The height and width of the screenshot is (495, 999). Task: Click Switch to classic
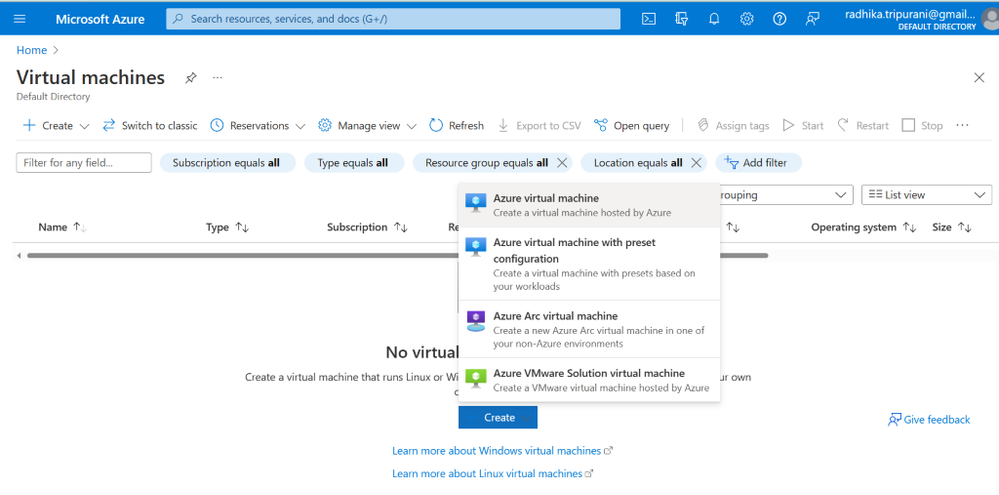pos(150,126)
